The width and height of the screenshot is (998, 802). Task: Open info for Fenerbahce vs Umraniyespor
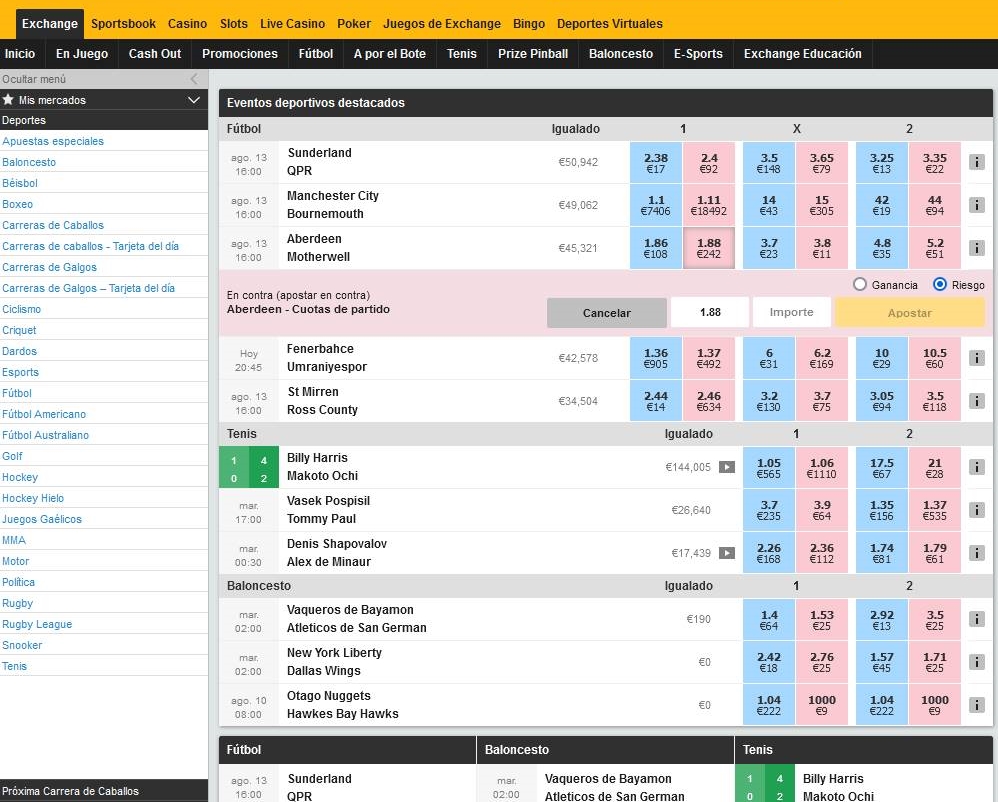click(x=977, y=357)
